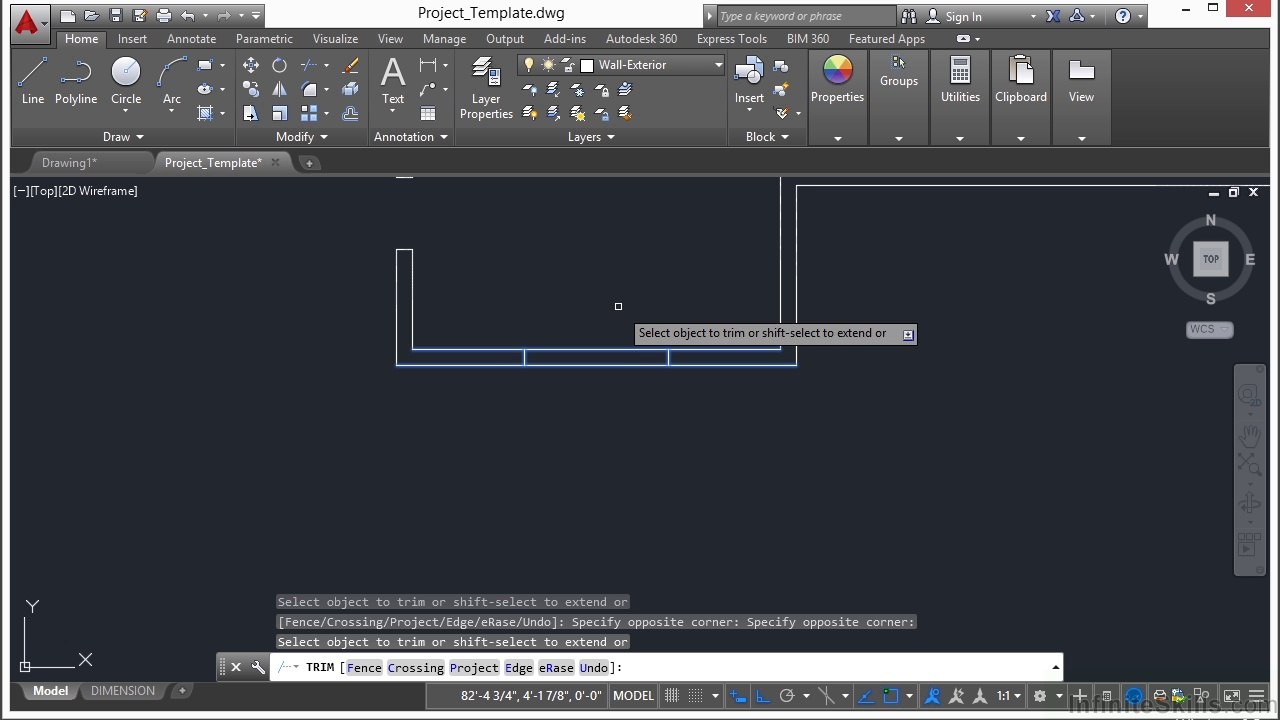1280x720 pixels.
Task: Open the Wall-Exterior layer dropdown
Action: (x=718, y=65)
